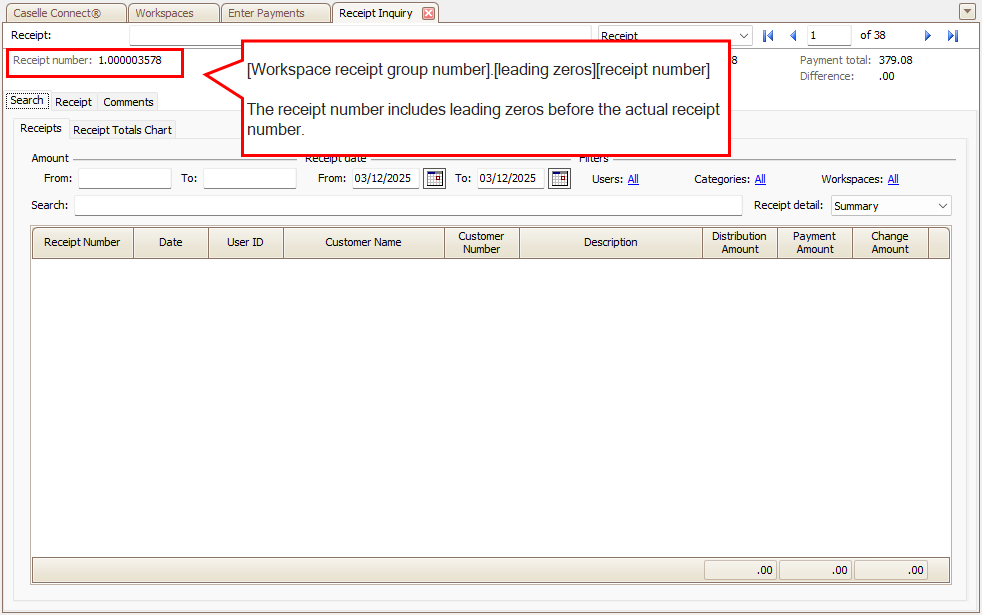Click the Distribution Amount total .00 cell
Image resolution: width=982 pixels, height=615 pixels.
tap(740, 570)
